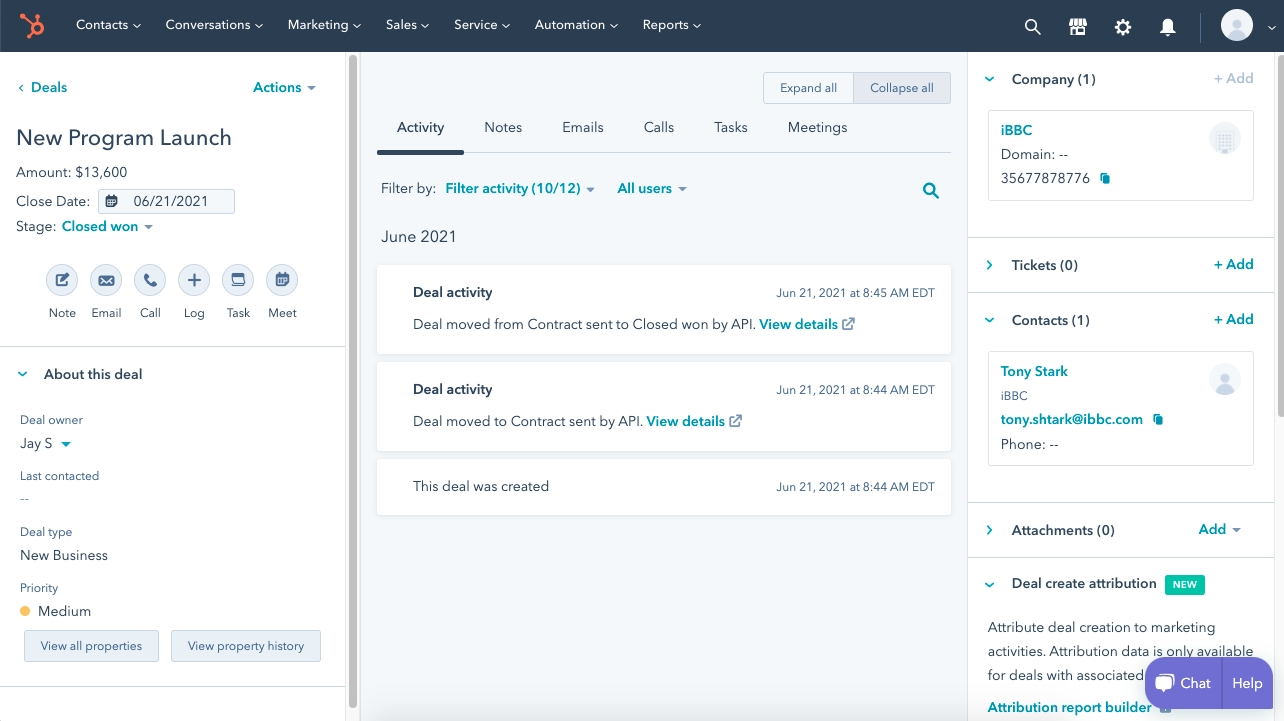Change the Stage Closed won dropdown
This screenshot has width=1284, height=721.
click(107, 227)
